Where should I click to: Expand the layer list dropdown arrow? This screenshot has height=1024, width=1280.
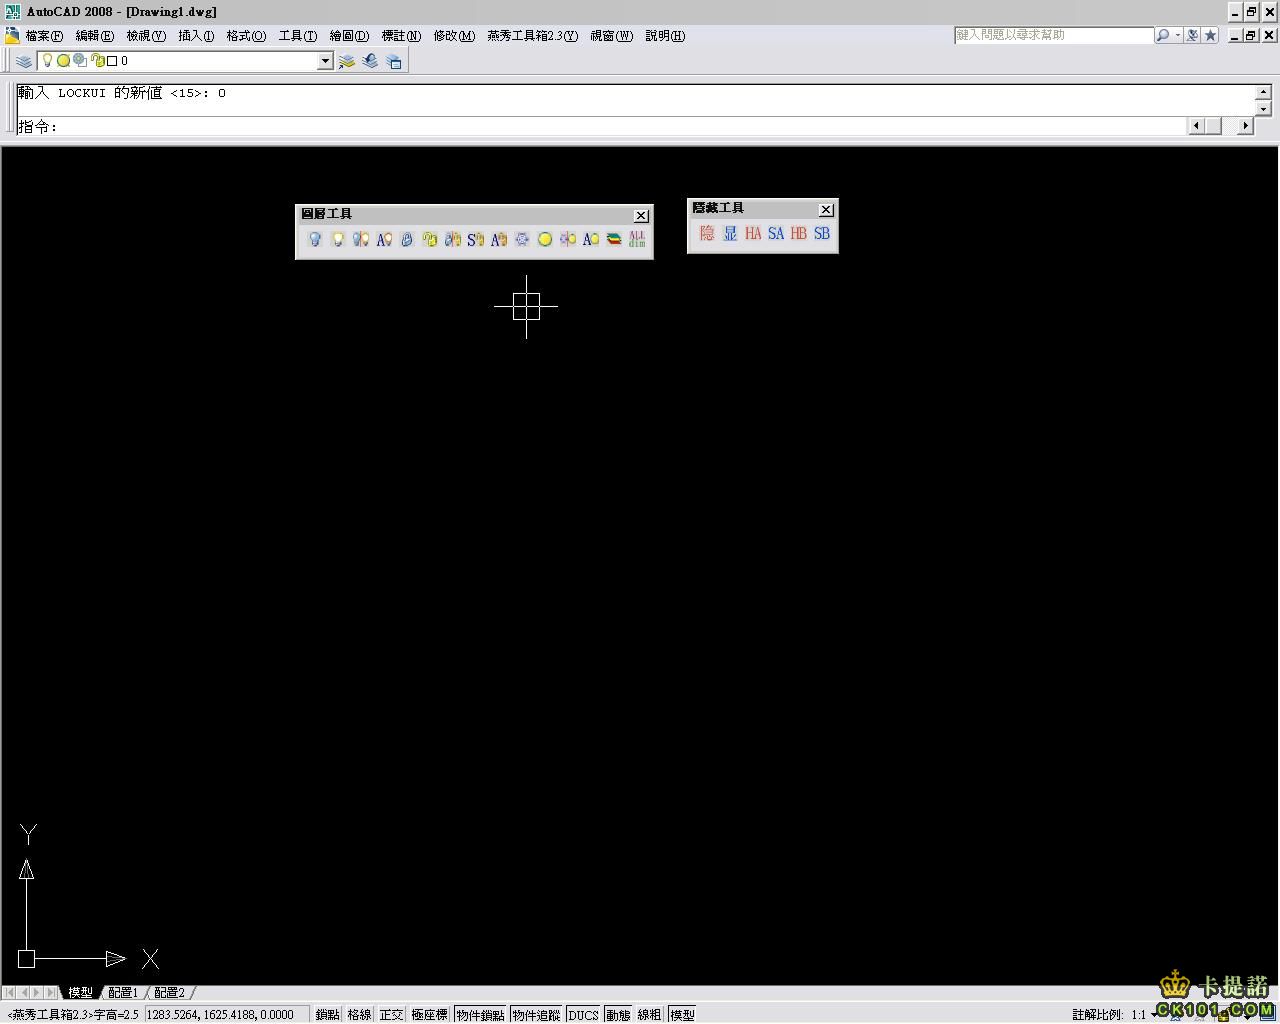point(325,61)
